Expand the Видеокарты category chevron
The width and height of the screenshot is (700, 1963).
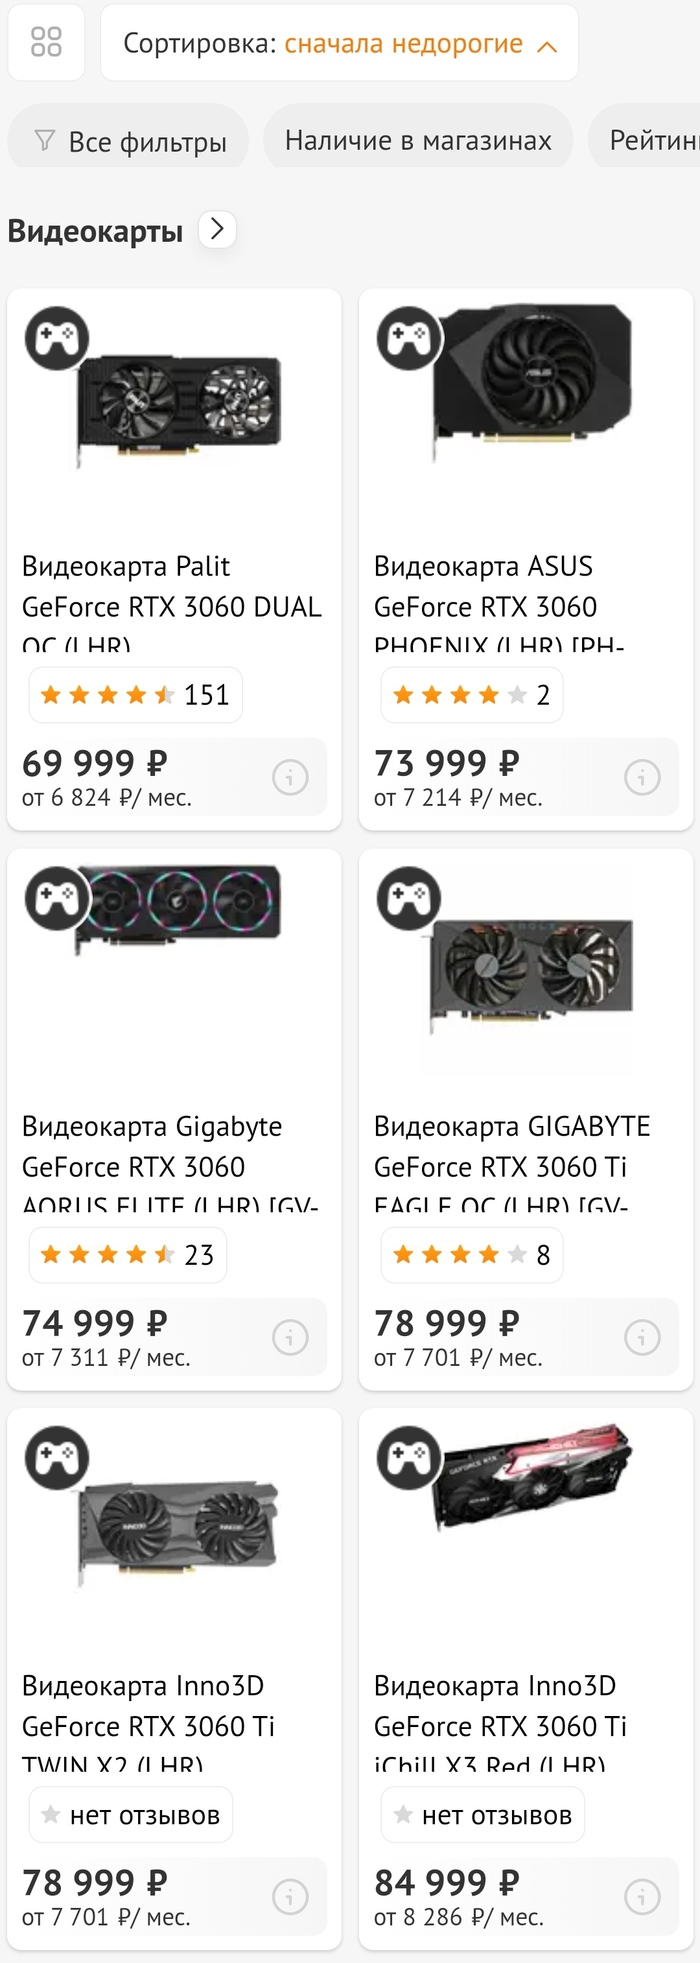tap(217, 230)
